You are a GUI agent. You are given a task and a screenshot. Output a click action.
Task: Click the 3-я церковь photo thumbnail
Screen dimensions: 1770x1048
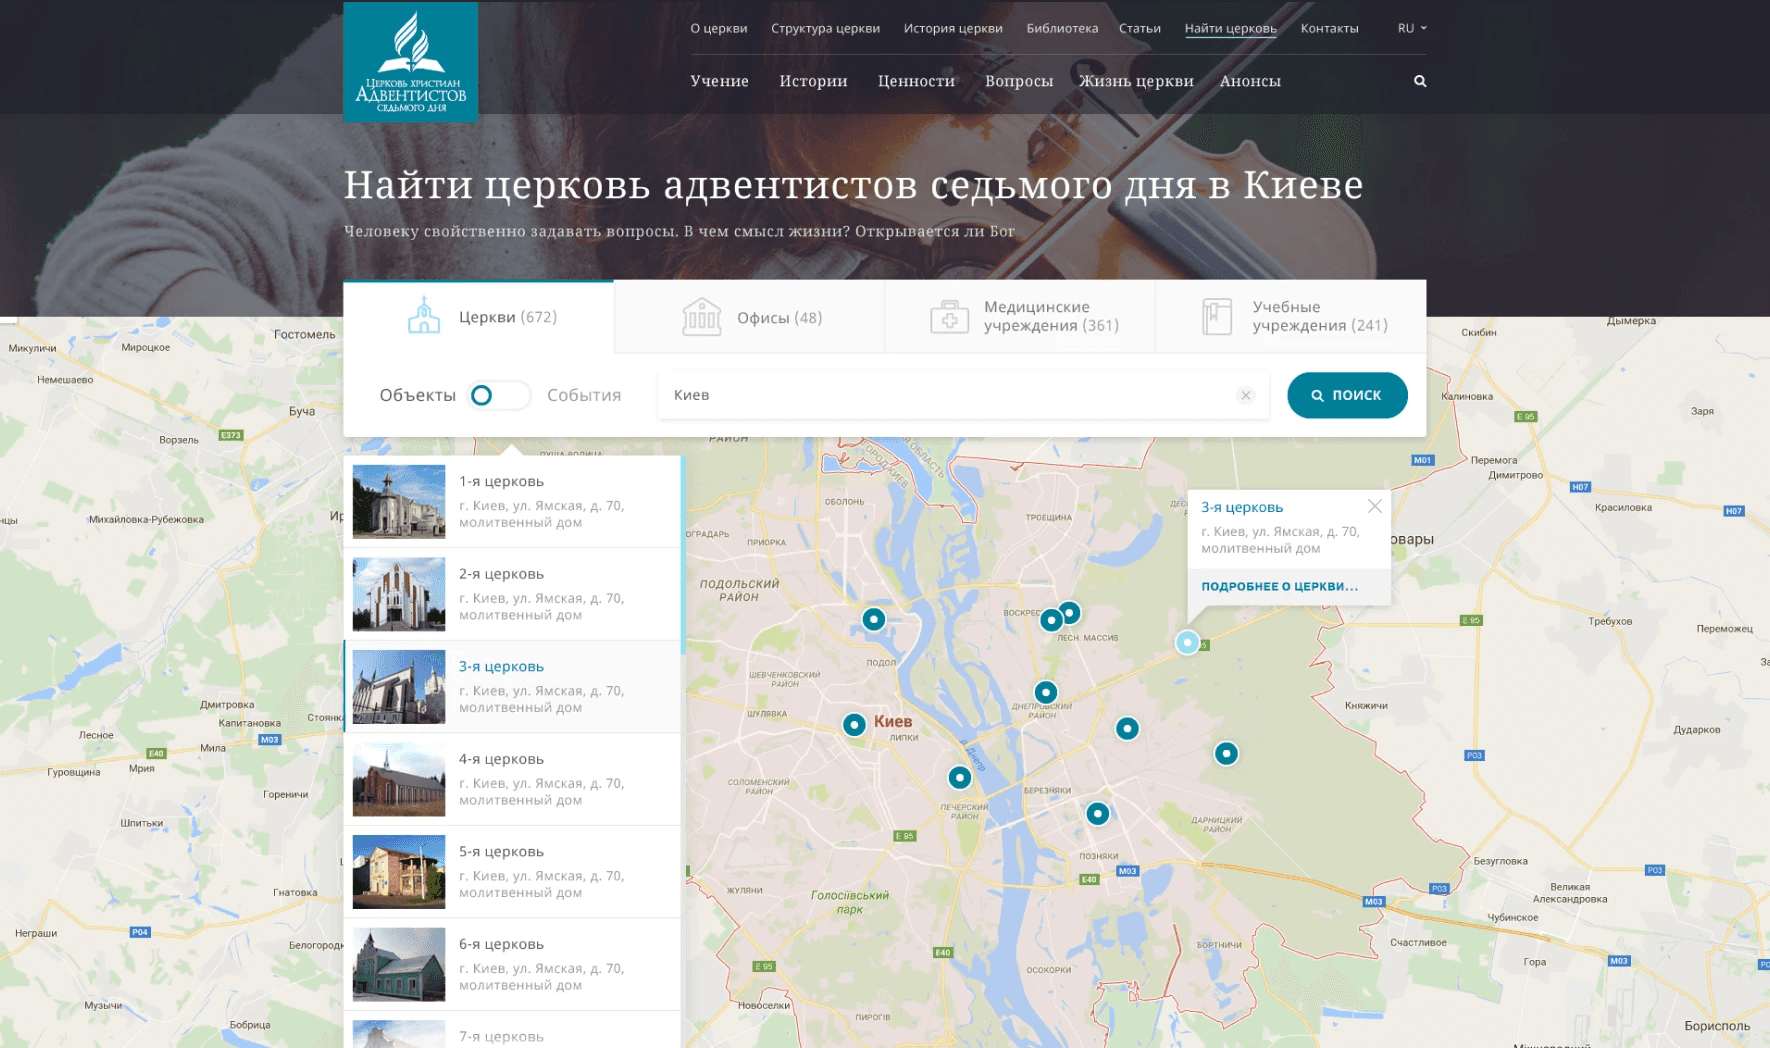pyautogui.click(x=399, y=687)
